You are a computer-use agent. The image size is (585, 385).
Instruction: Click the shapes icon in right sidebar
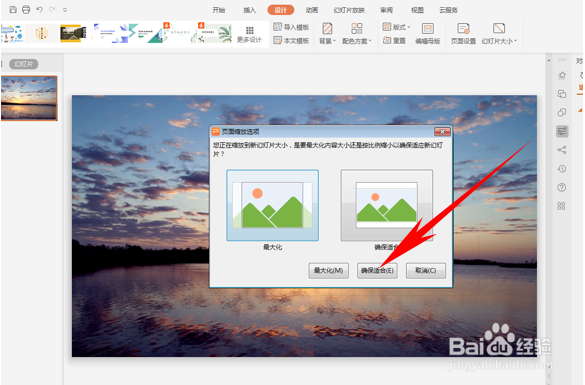[561, 113]
